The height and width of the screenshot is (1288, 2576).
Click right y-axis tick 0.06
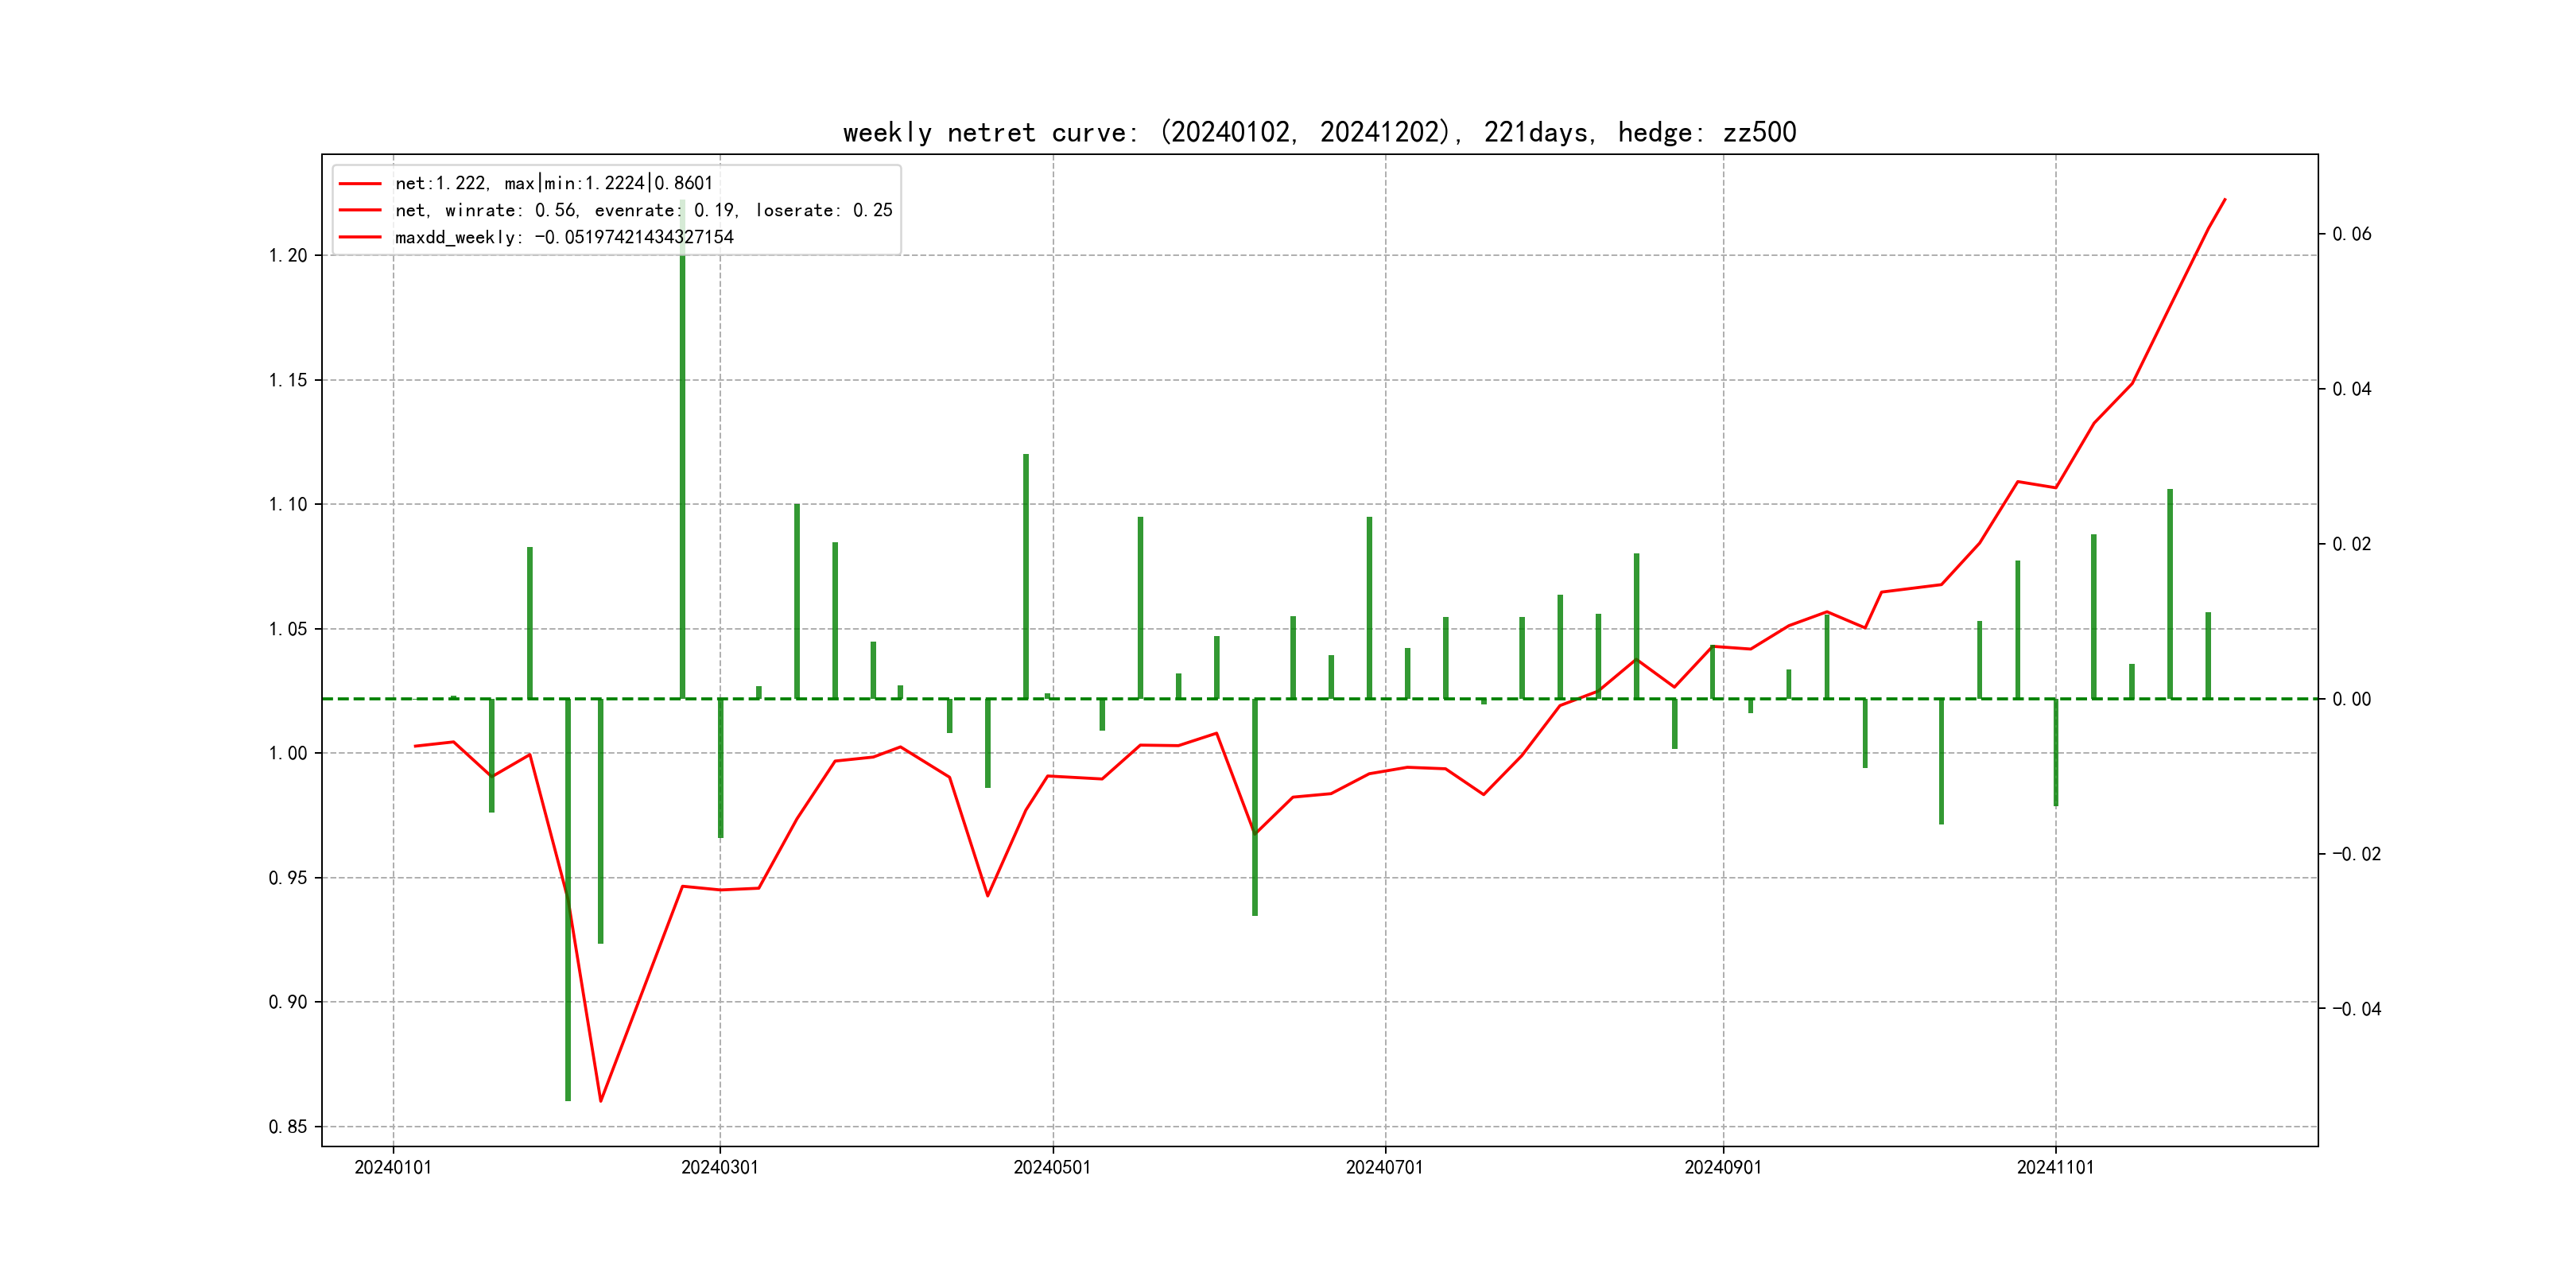point(2351,234)
